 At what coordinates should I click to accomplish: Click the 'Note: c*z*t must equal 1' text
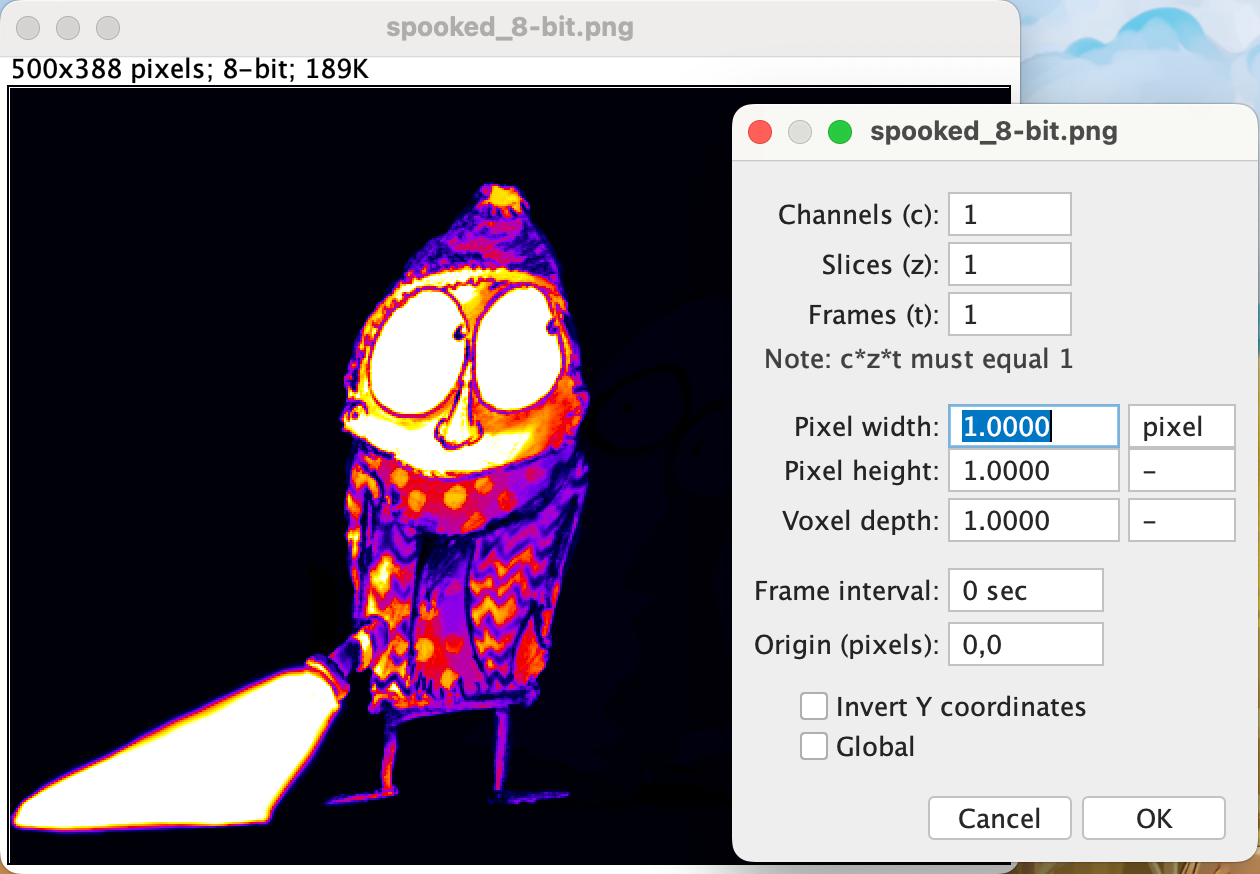pos(919,359)
